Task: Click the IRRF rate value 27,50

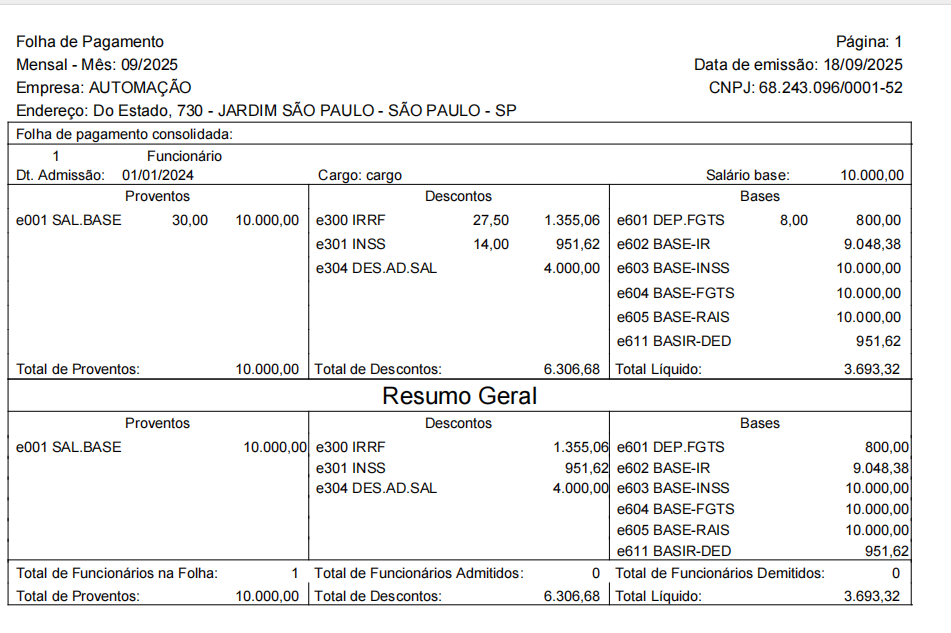Action: [x=490, y=220]
